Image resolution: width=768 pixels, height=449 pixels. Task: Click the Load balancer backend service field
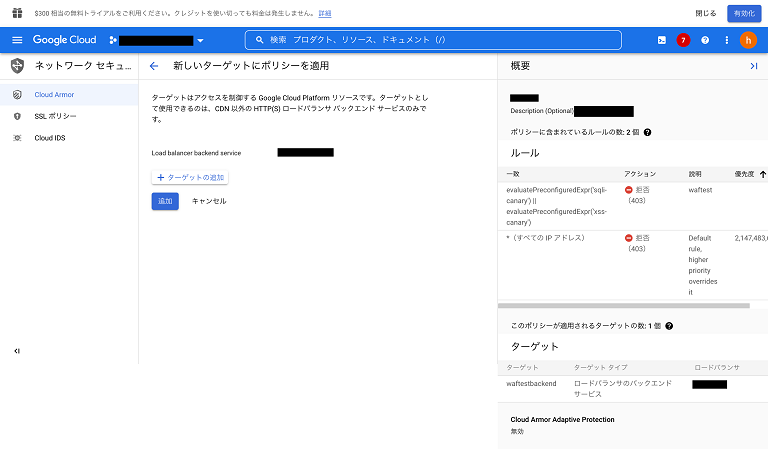[x=306, y=153]
